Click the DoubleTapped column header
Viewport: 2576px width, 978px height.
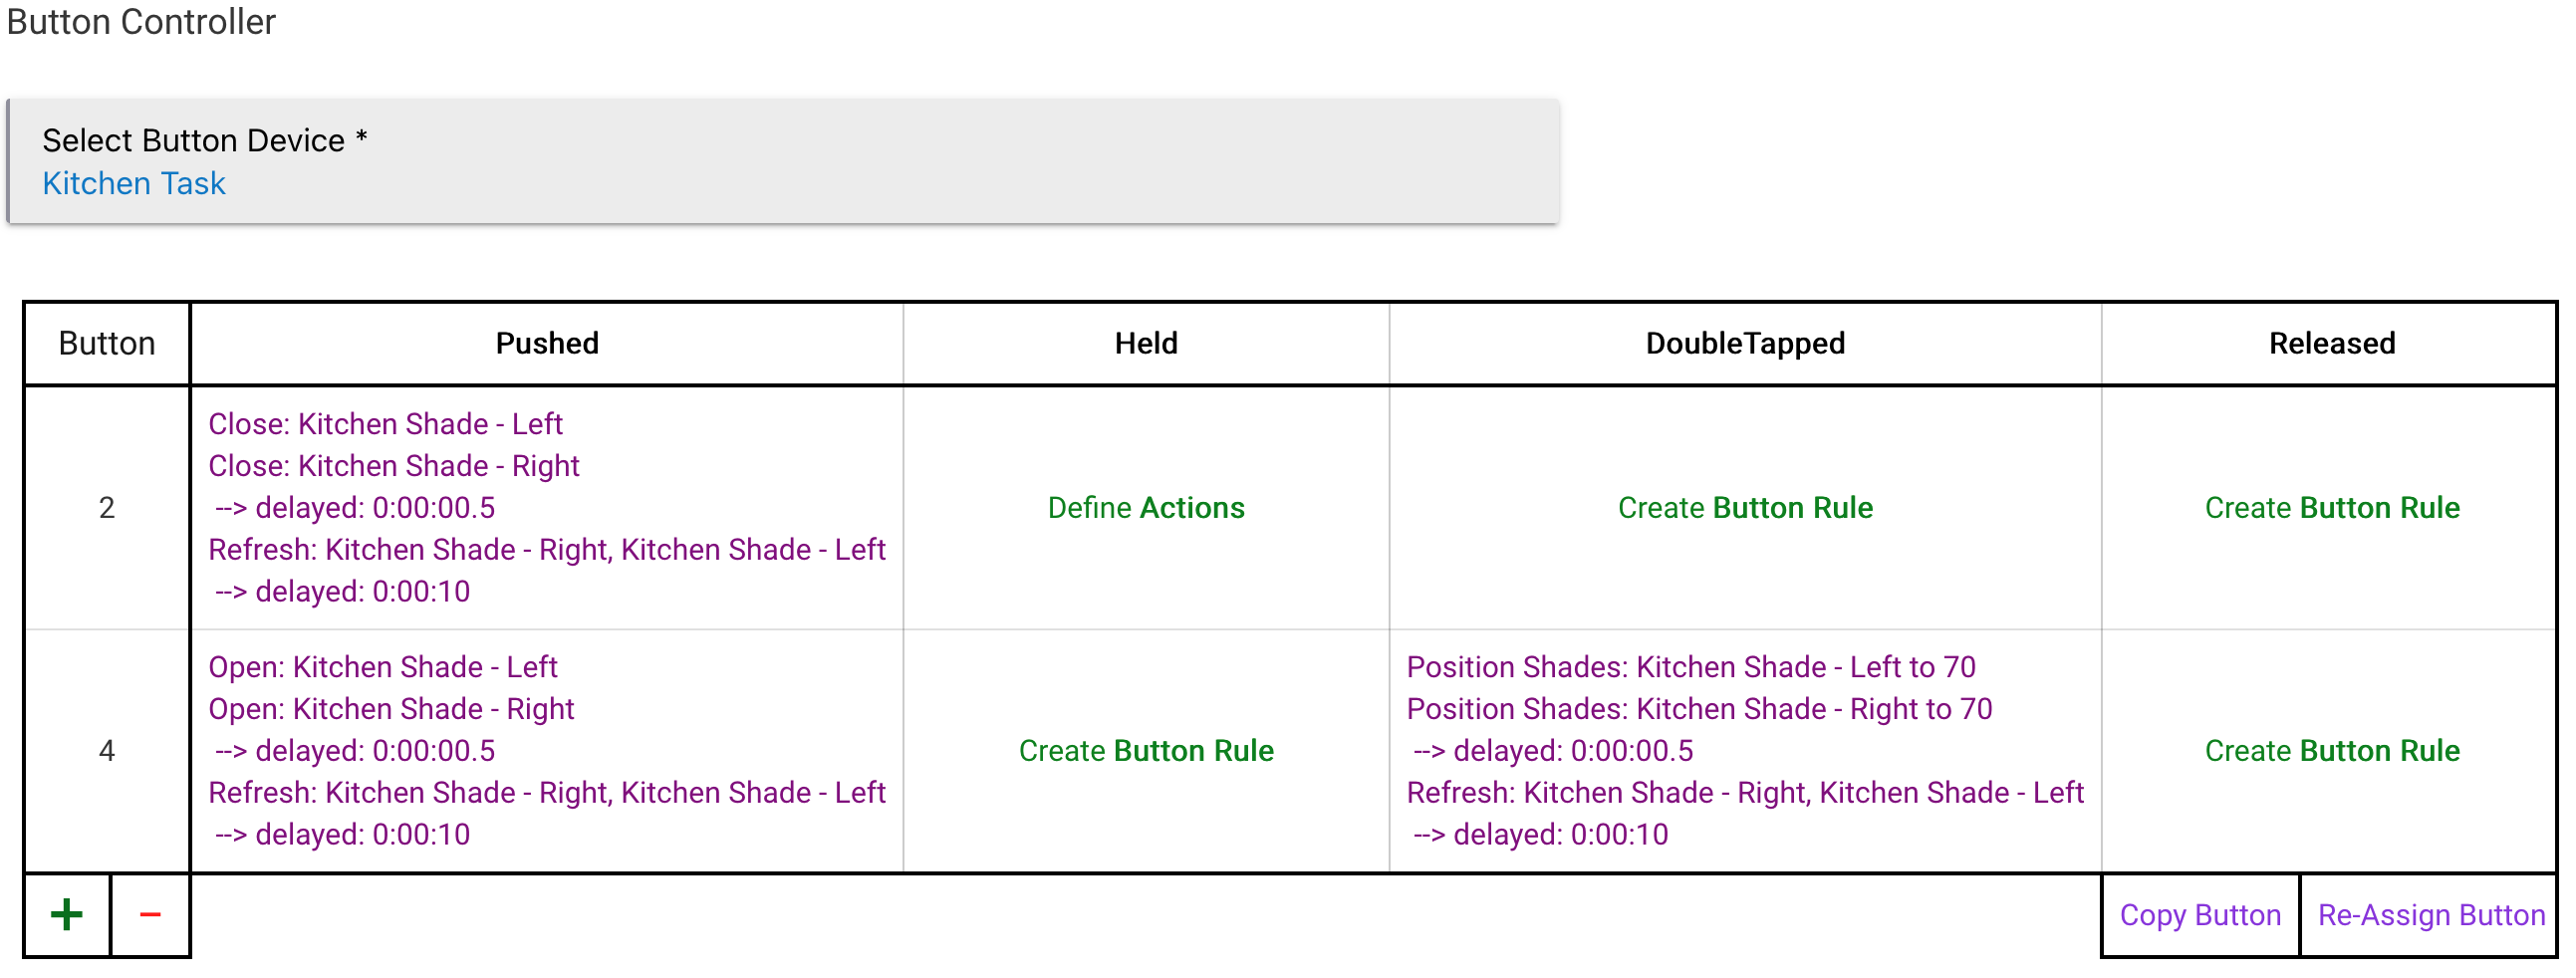(x=1745, y=344)
